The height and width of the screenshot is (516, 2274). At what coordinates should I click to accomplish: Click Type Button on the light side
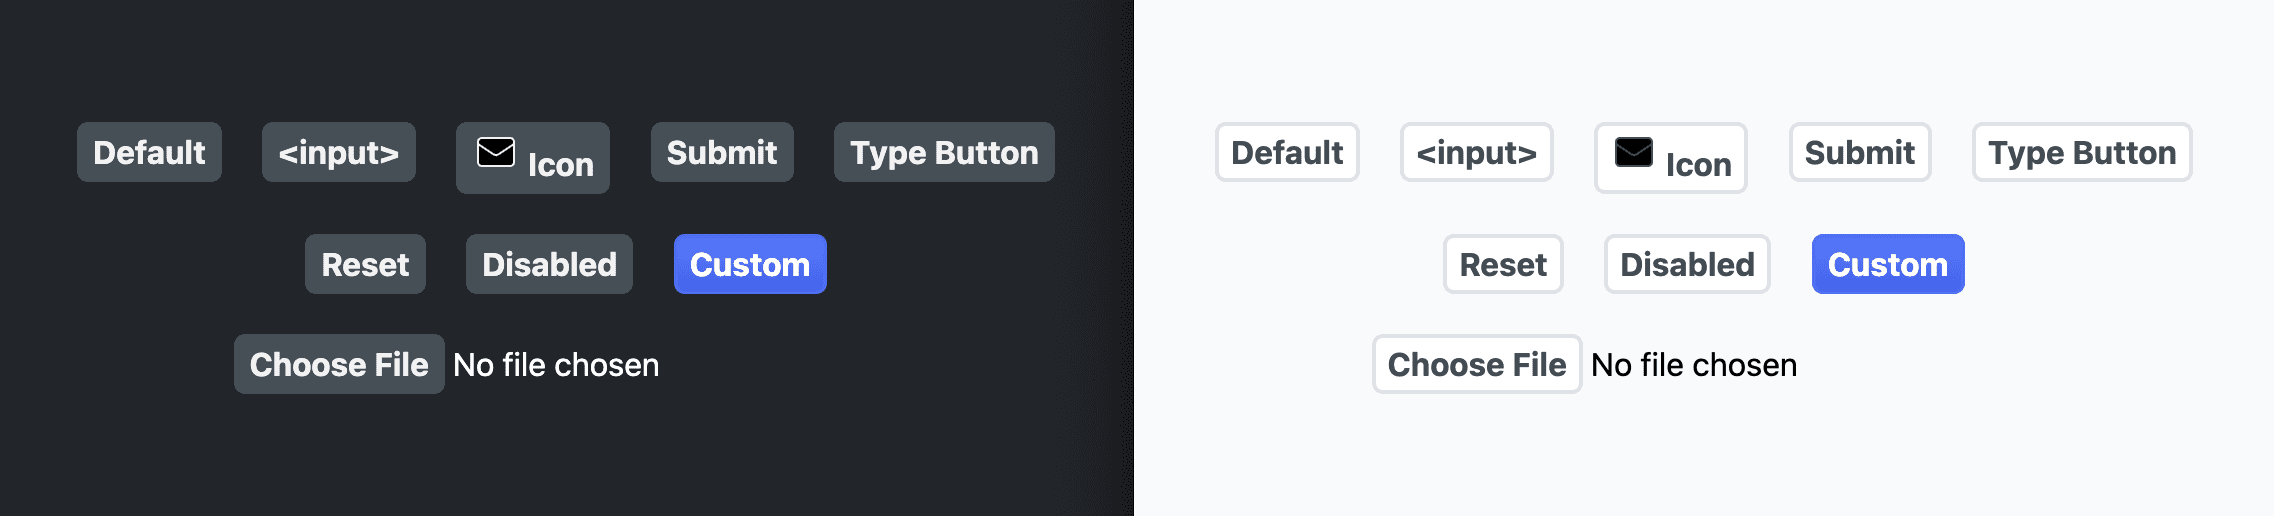point(2082,153)
